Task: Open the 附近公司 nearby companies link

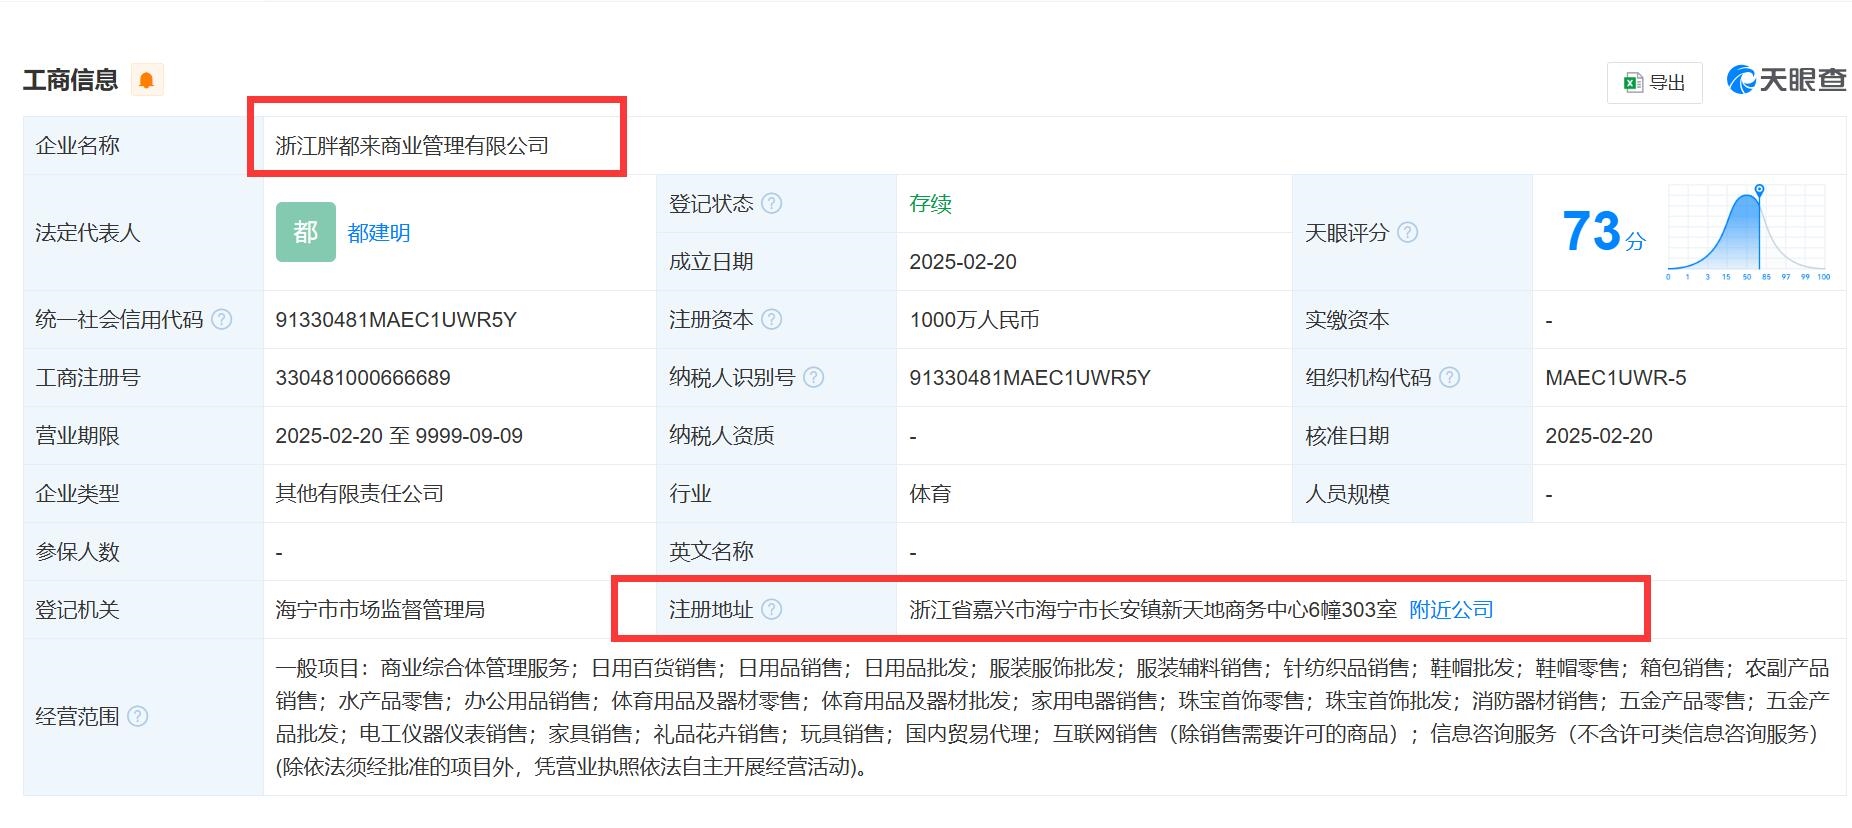Action: (1451, 609)
